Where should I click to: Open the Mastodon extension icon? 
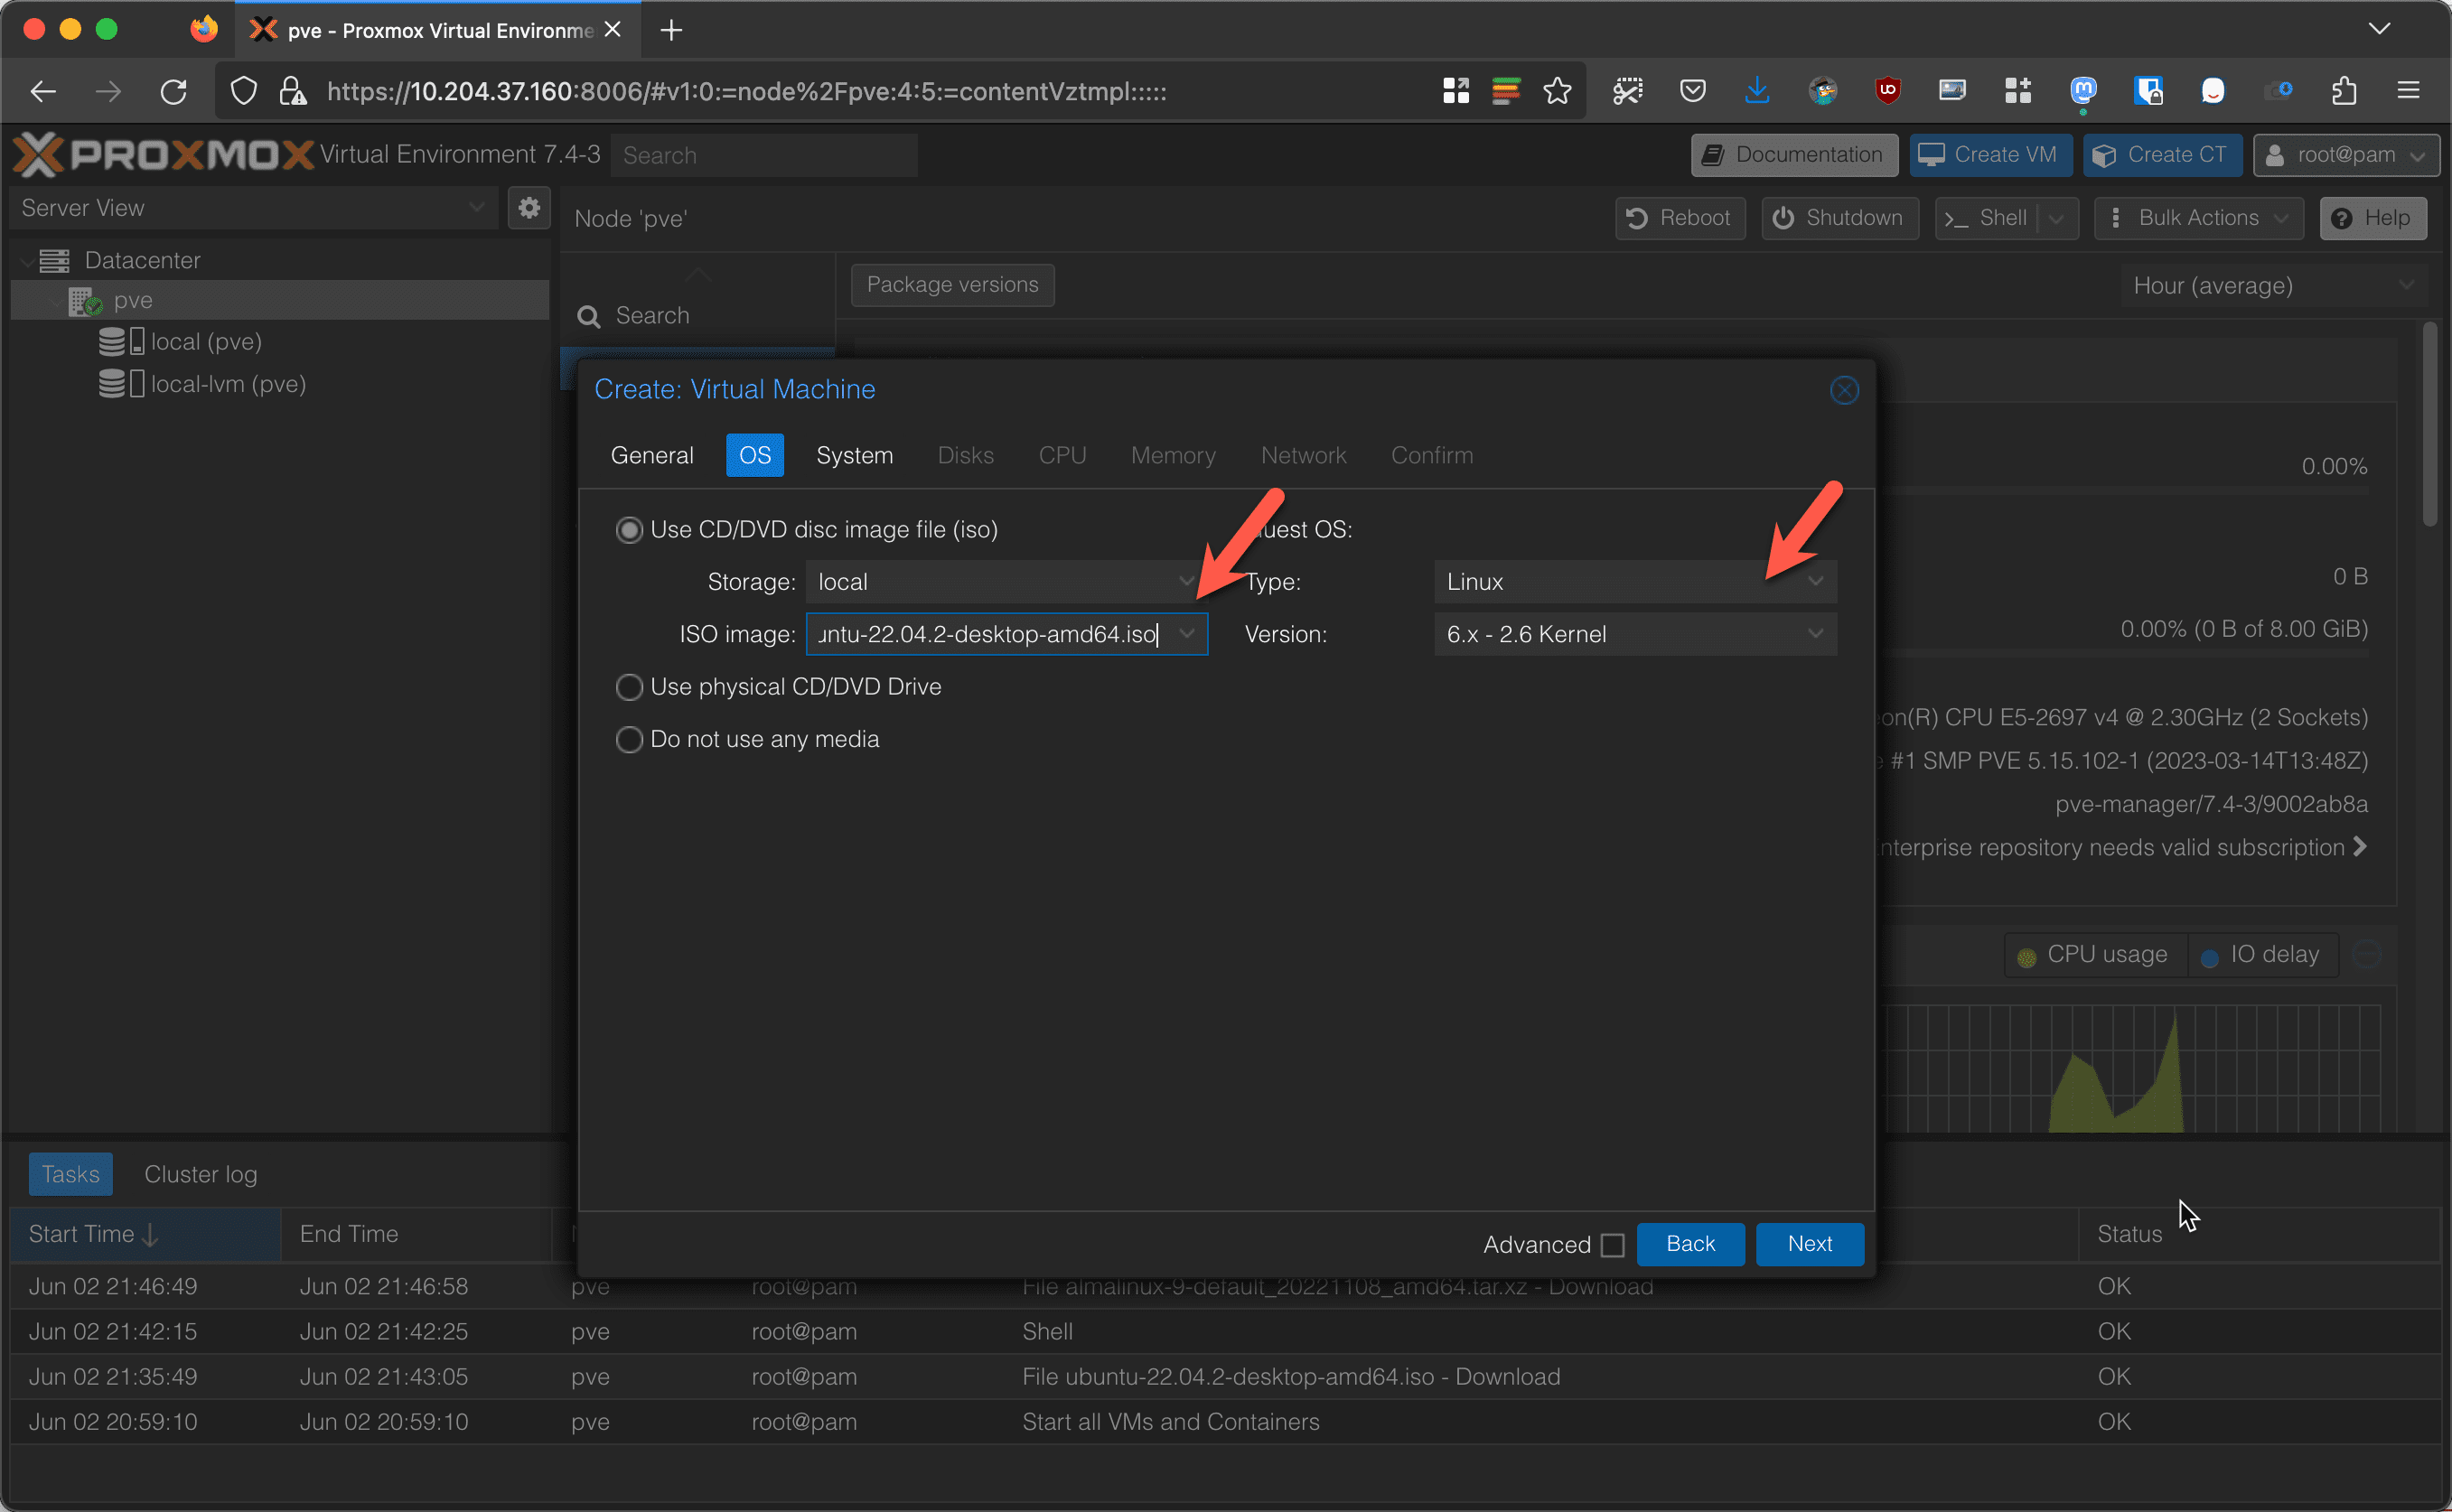[x=2082, y=92]
